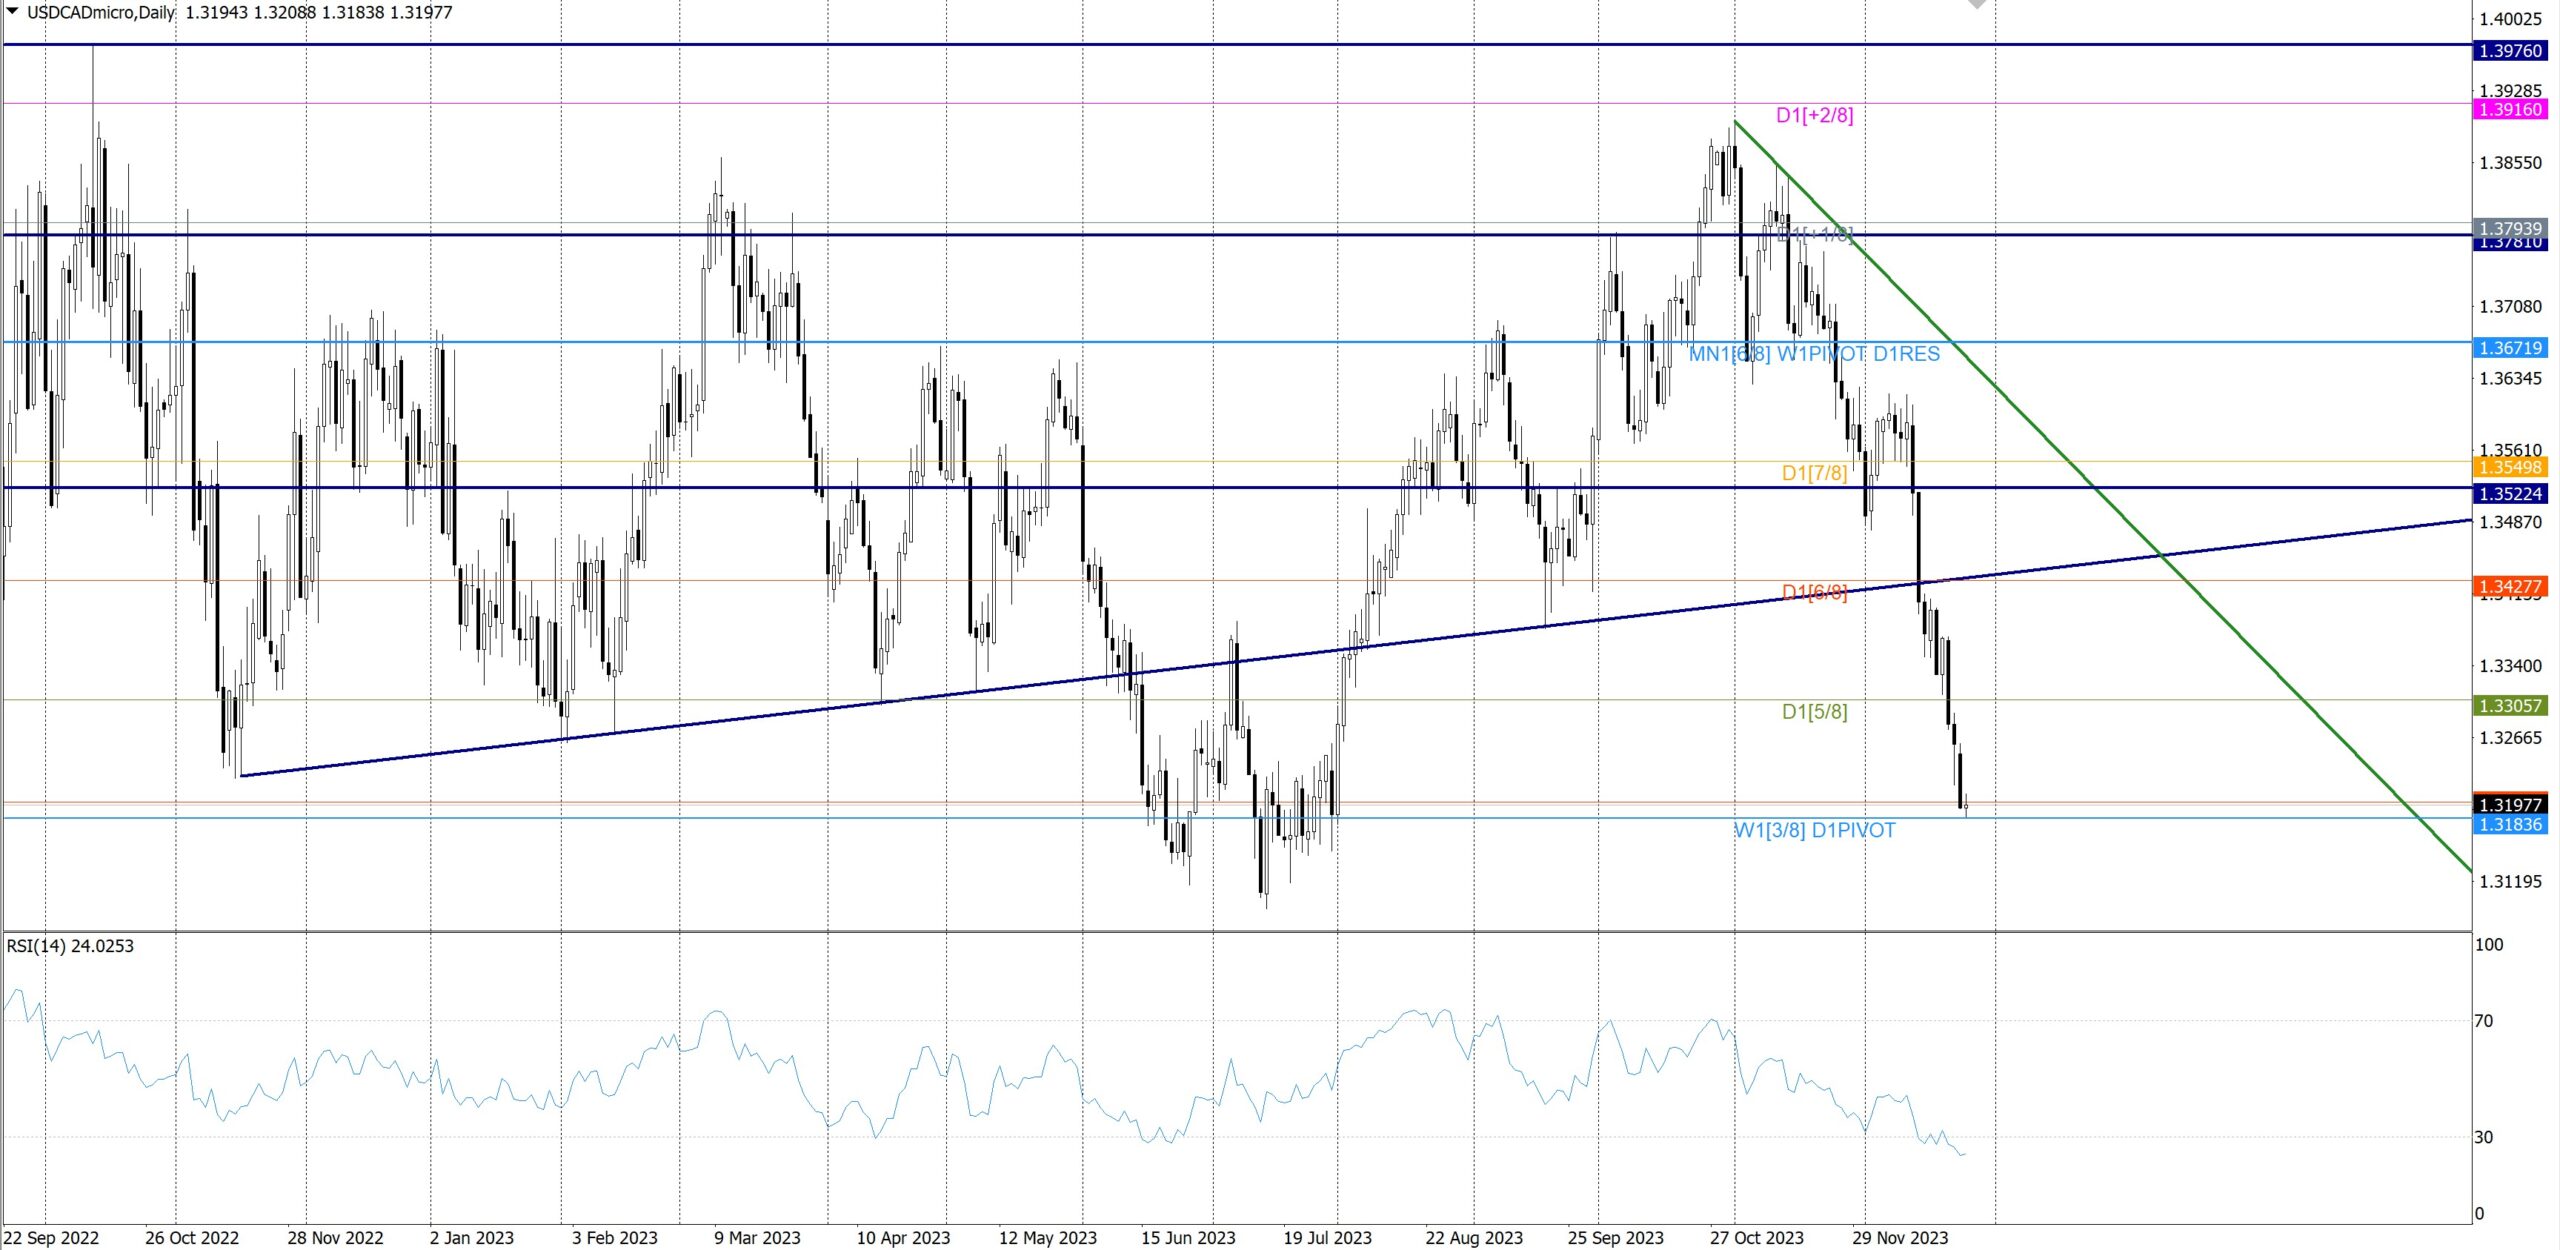Click the dark blue 1.35224 price tag
The width and height of the screenshot is (2560, 1250).
pyautogui.click(x=2510, y=493)
